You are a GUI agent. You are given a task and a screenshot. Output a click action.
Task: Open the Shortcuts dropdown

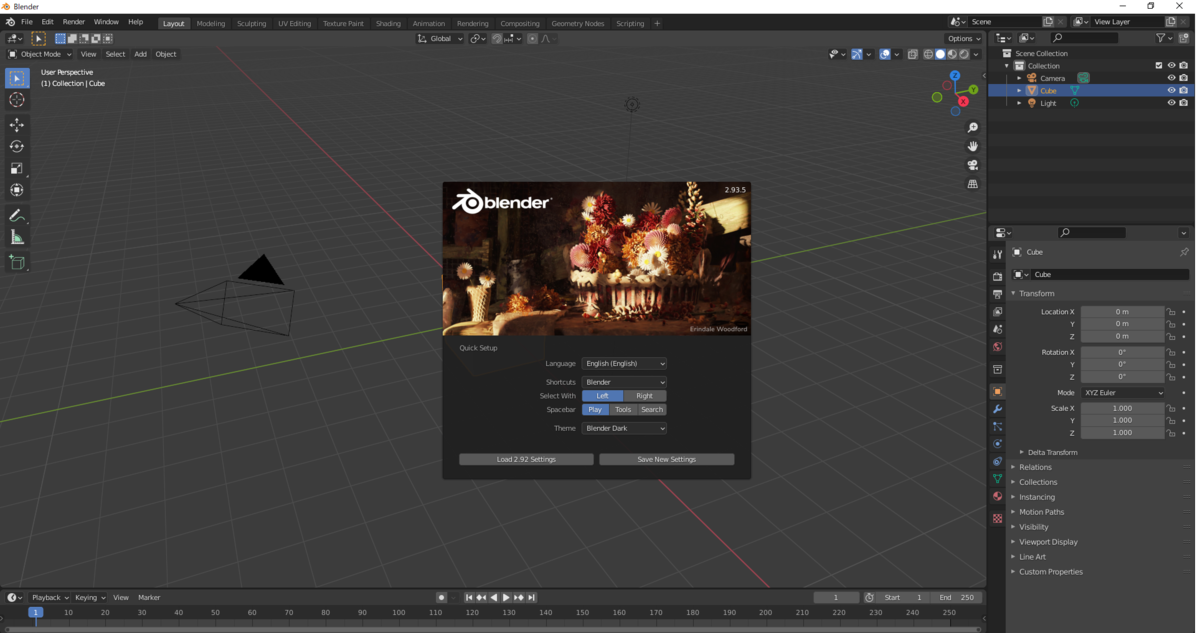coord(624,382)
